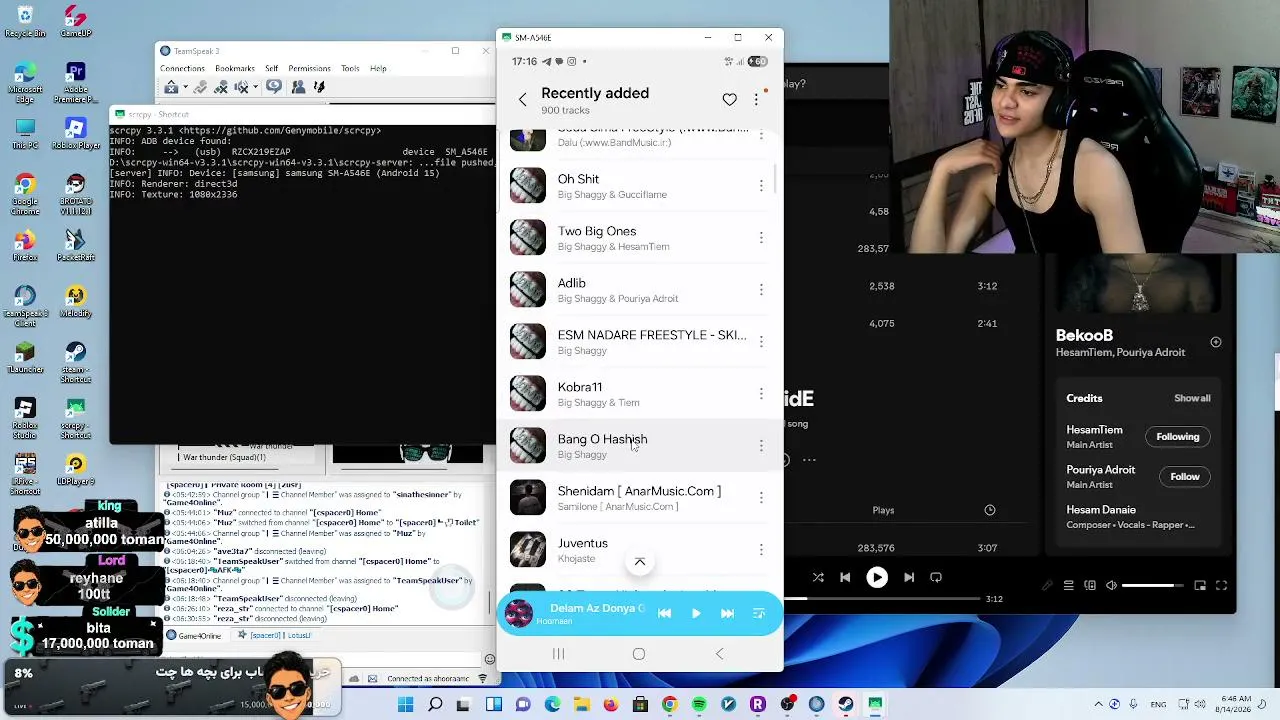Skip to previous track in phone mini player
This screenshot has width=1280, height=720.
pyautogui.click(x=664, y=613)
